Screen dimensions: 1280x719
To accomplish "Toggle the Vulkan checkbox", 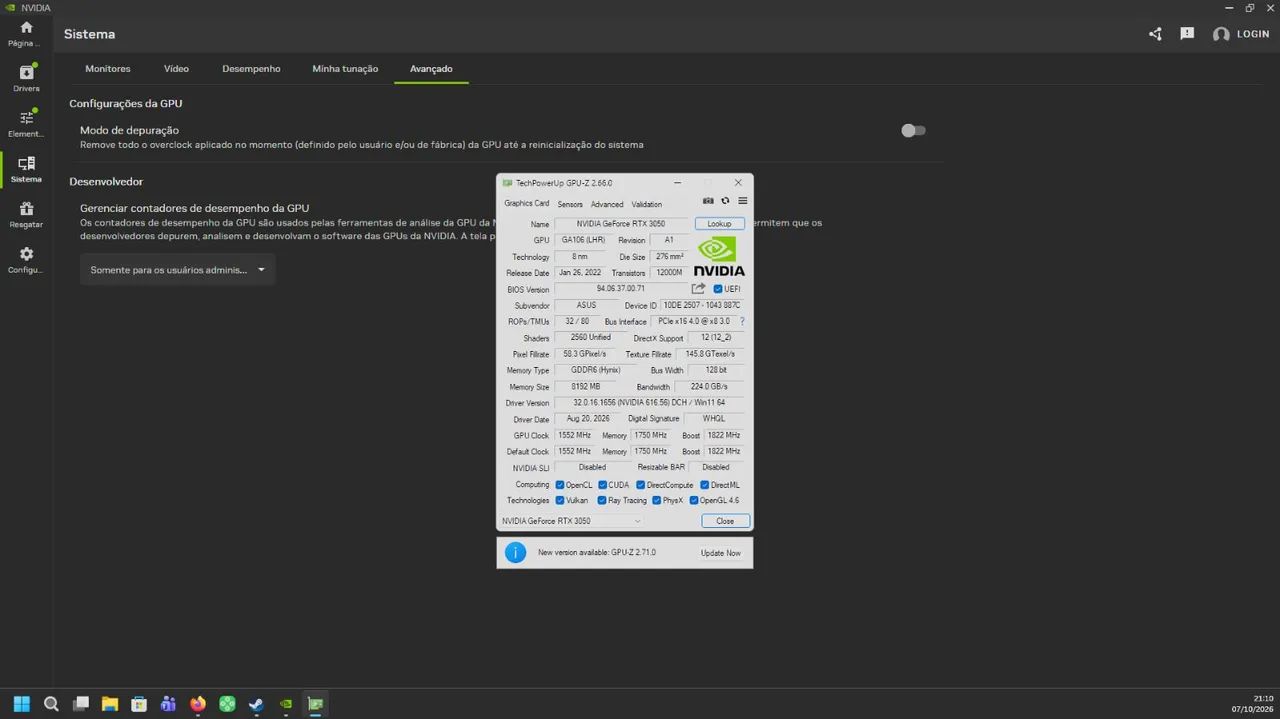I will coord(560,500).
